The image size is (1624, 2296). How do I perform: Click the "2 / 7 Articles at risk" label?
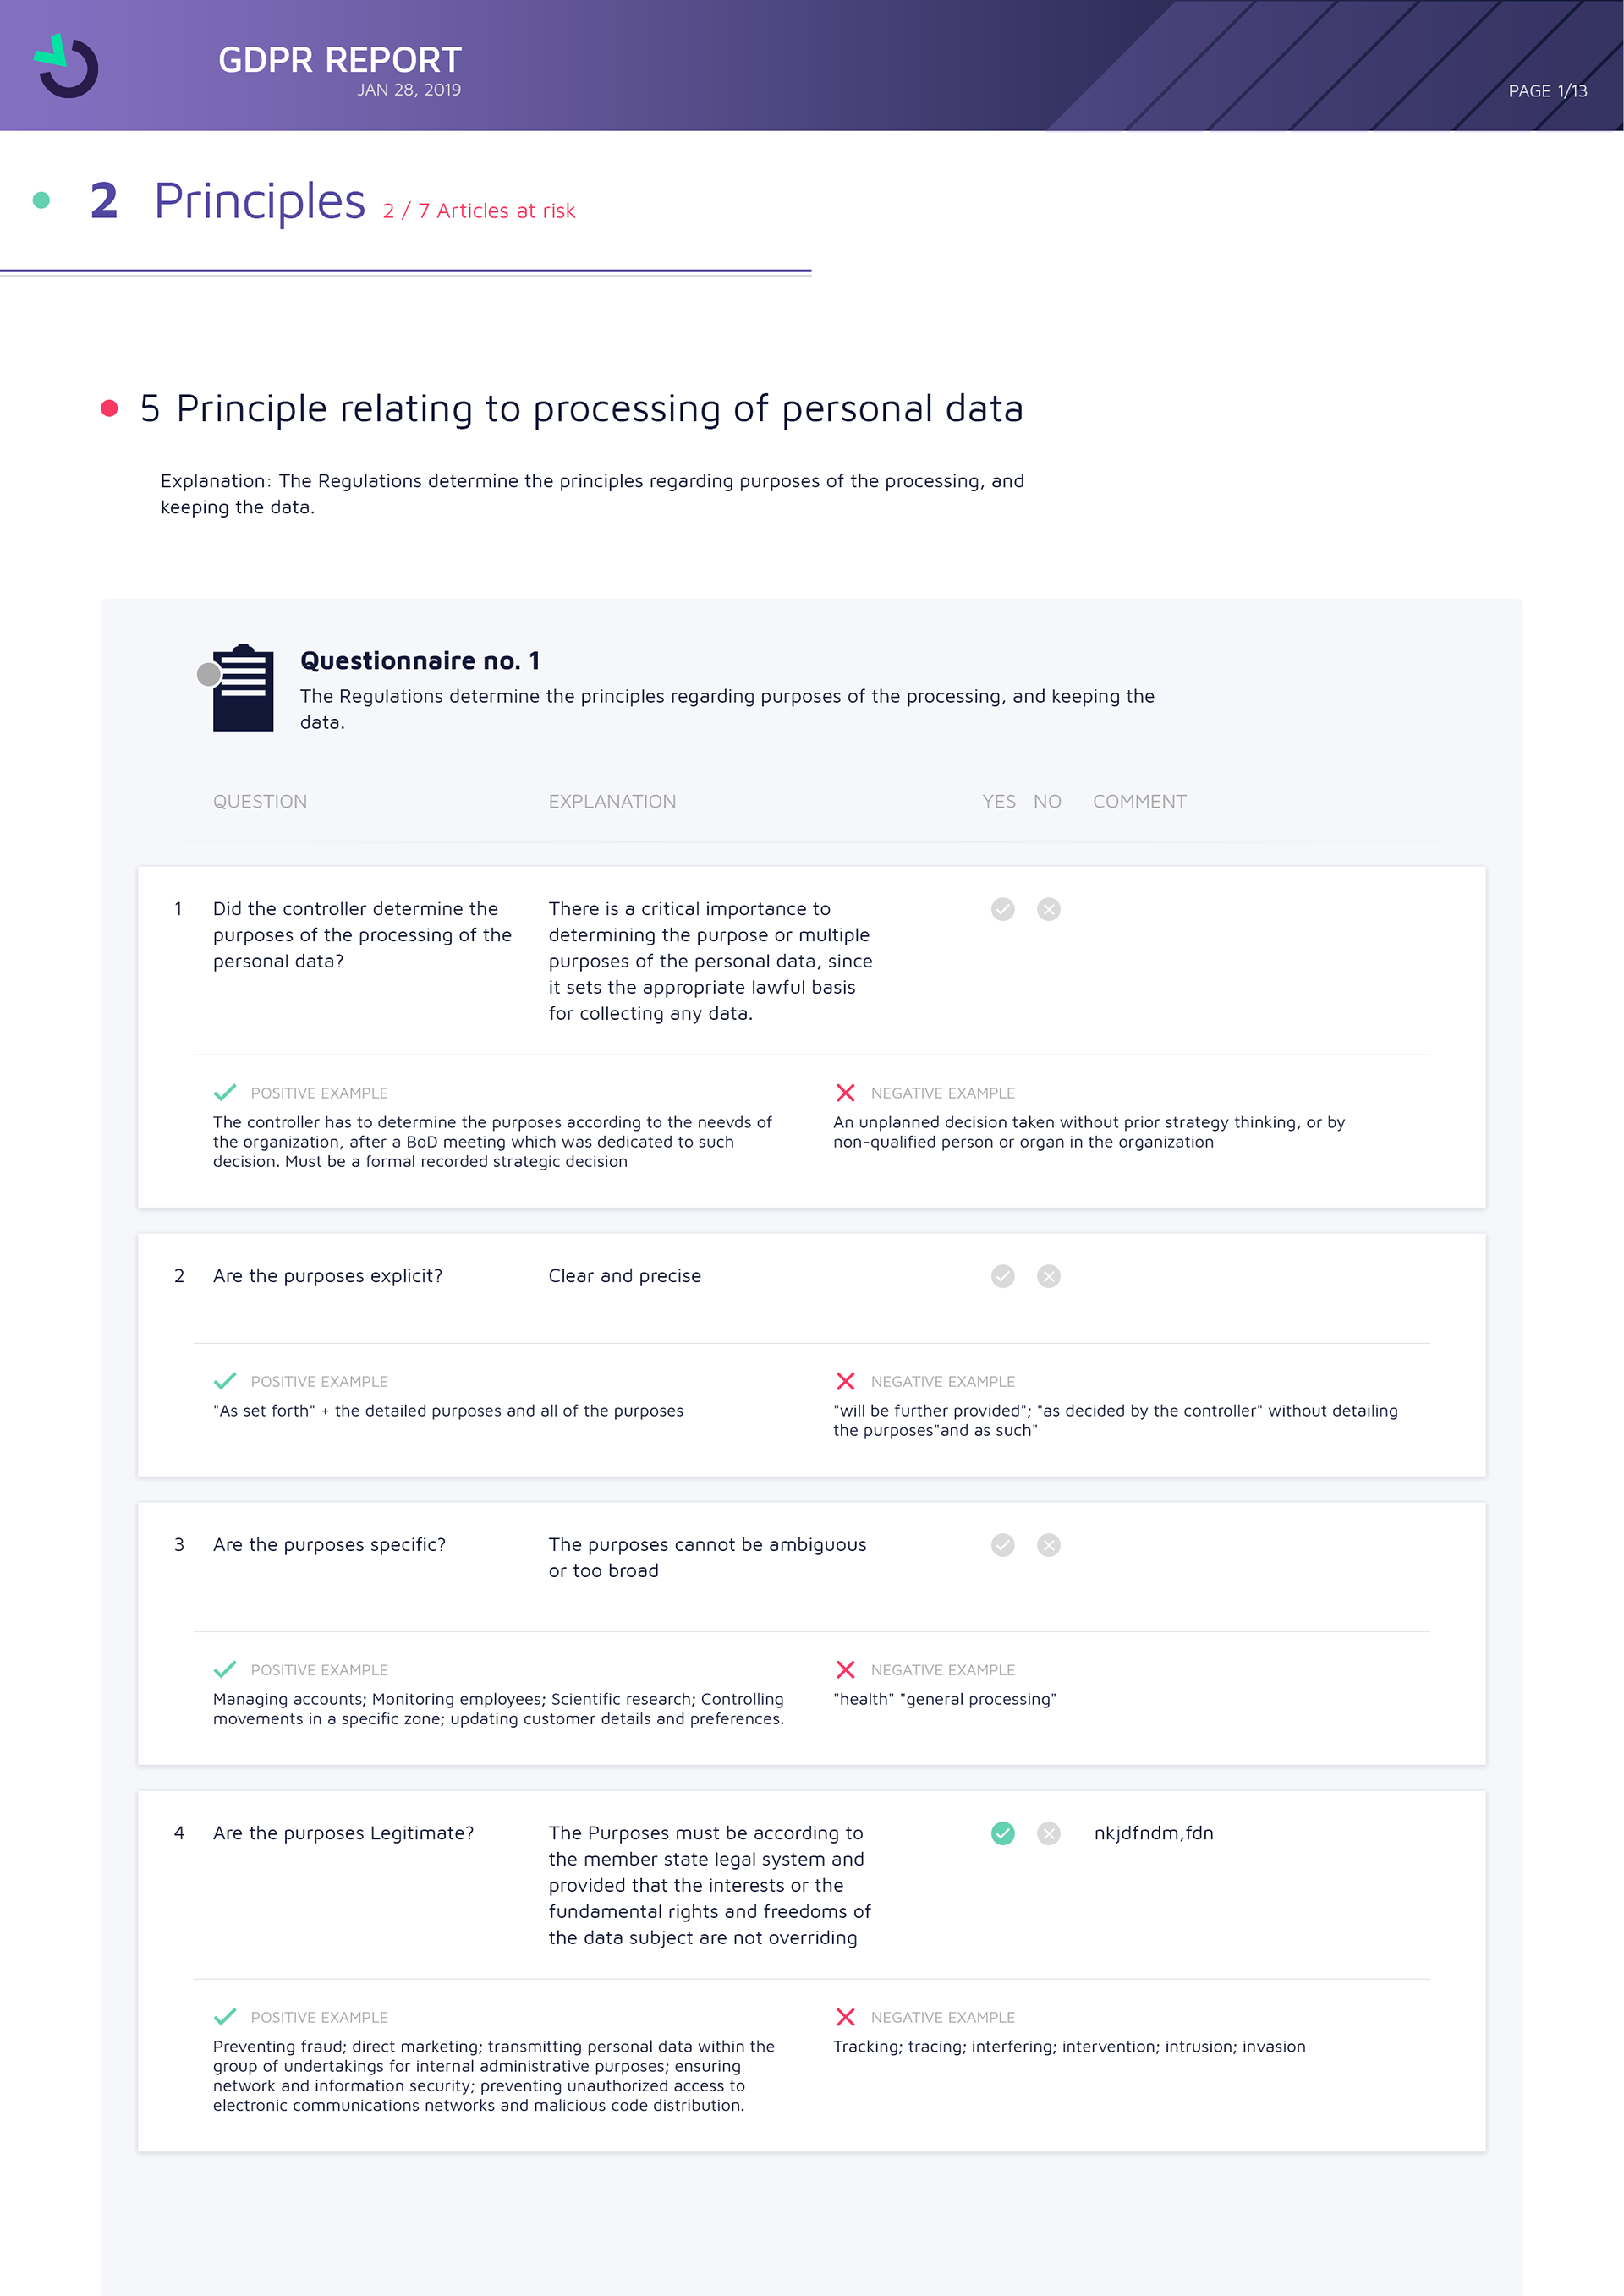point(479,211)
